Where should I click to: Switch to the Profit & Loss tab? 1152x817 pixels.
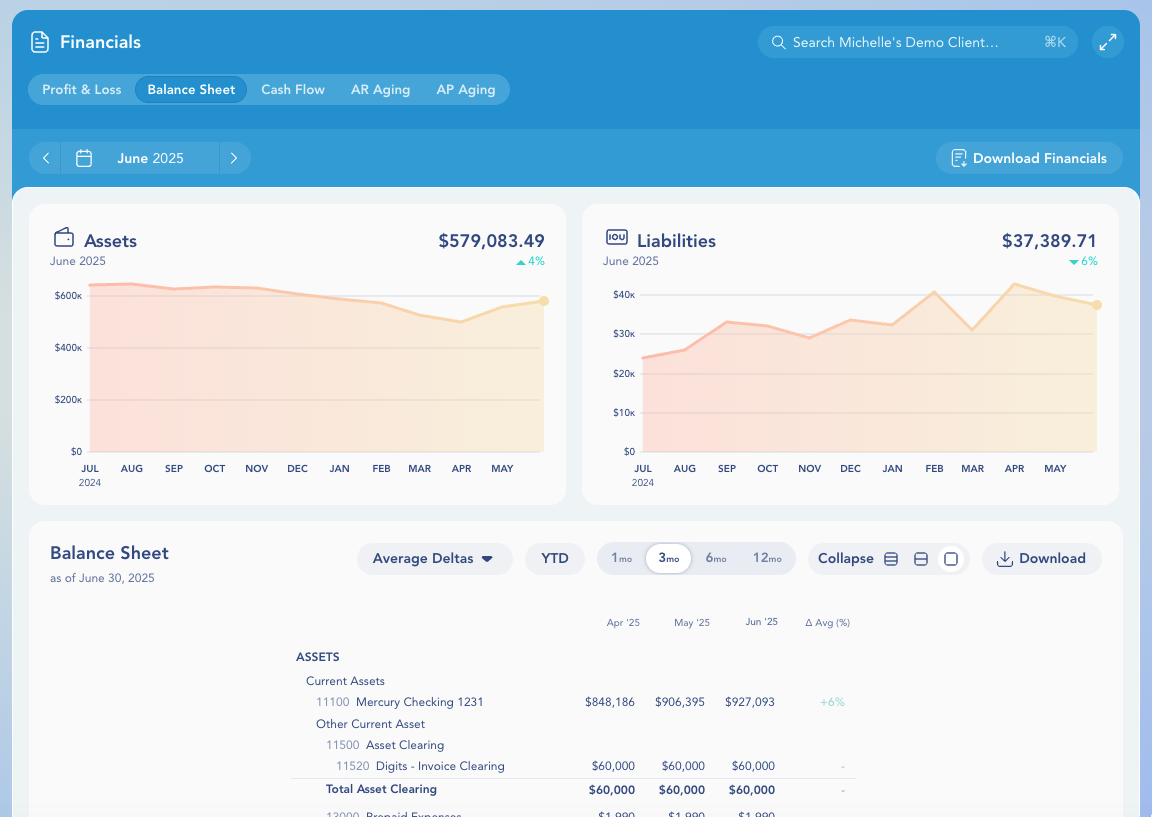coord(82,89)
